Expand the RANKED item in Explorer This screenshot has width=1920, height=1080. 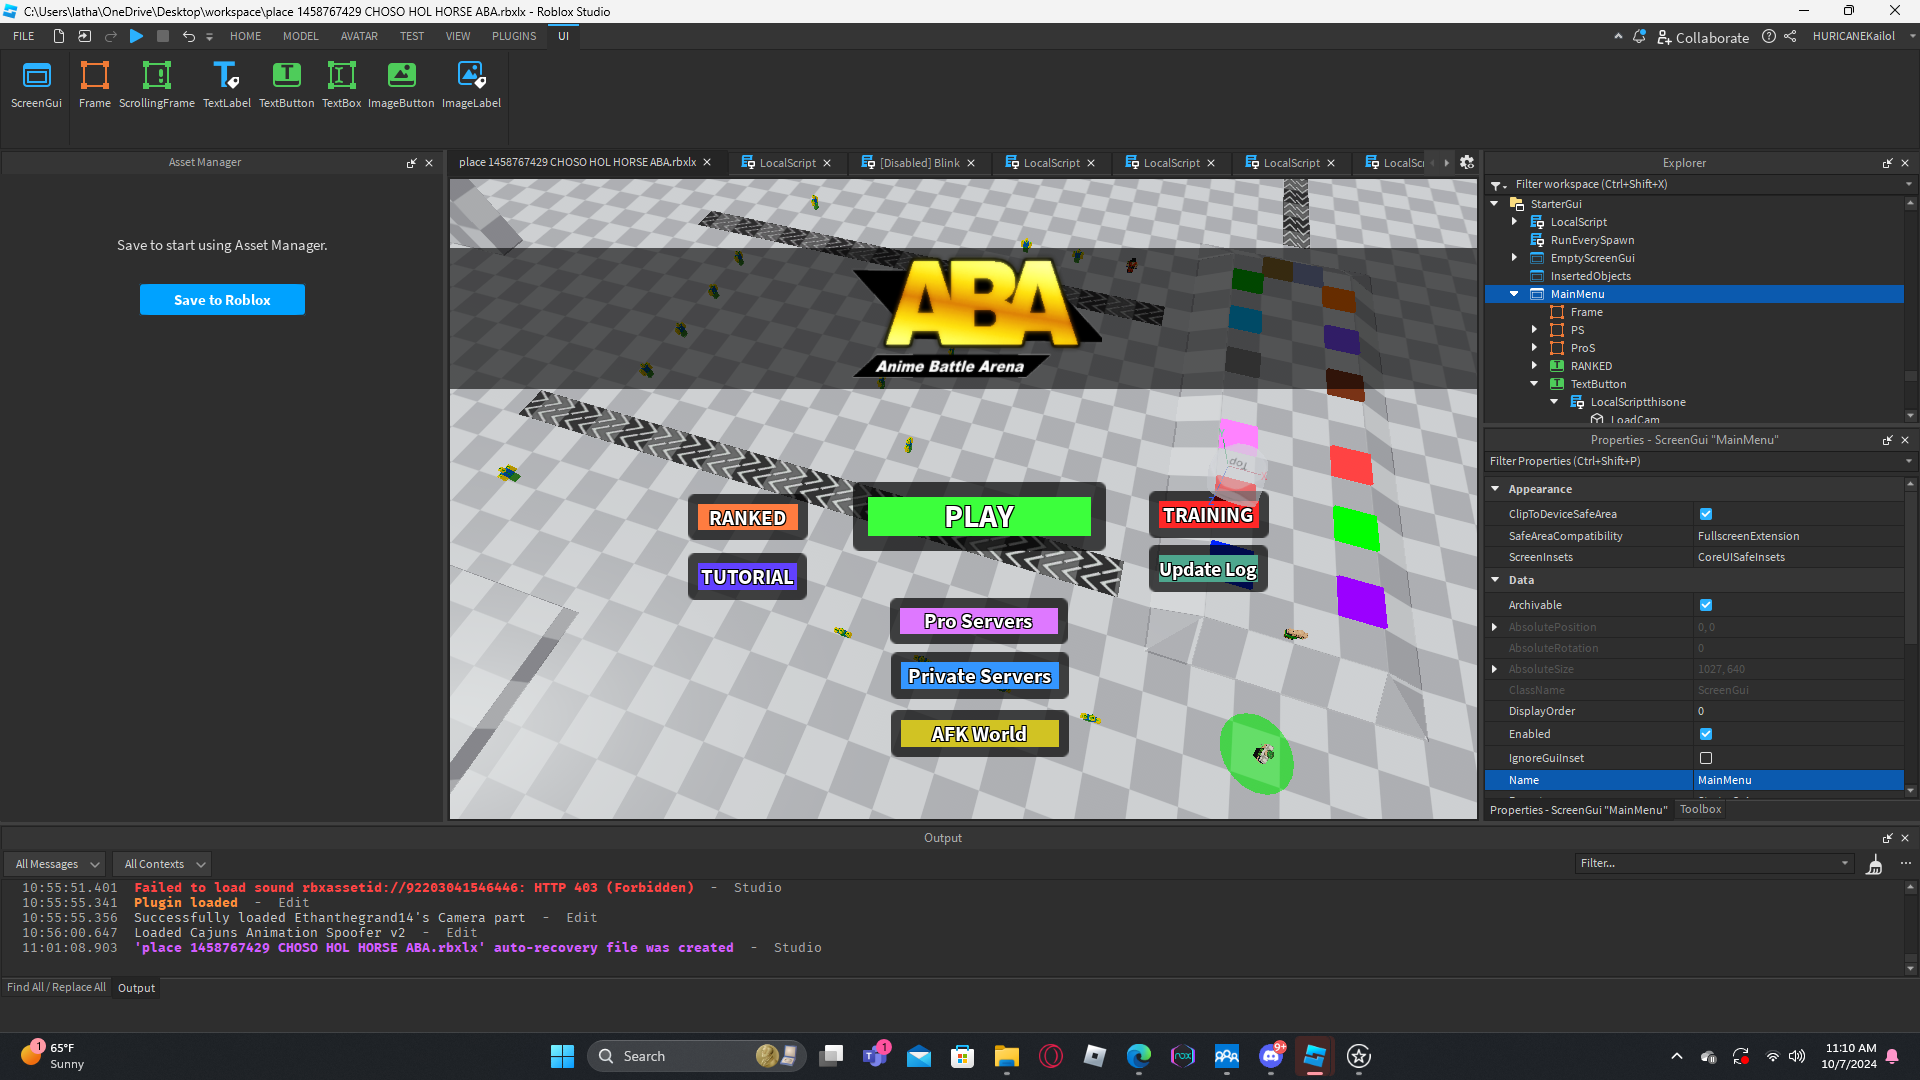pos(1535,366)
